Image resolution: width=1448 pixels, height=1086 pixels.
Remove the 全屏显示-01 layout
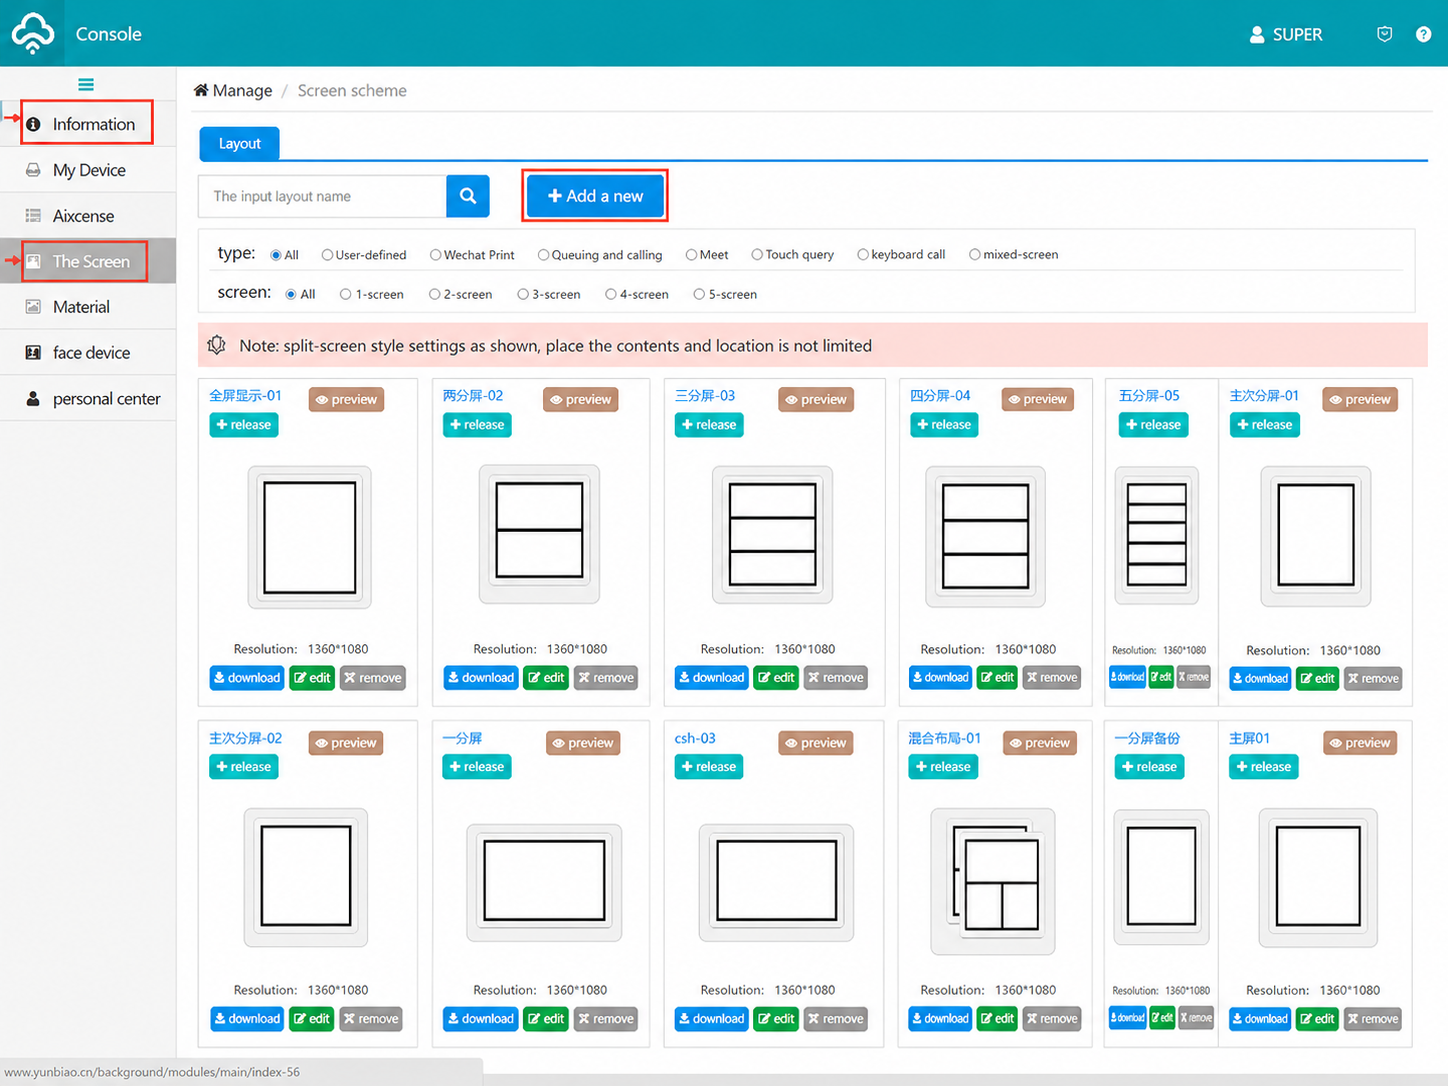pyautogui.click(x=373, y=678)
